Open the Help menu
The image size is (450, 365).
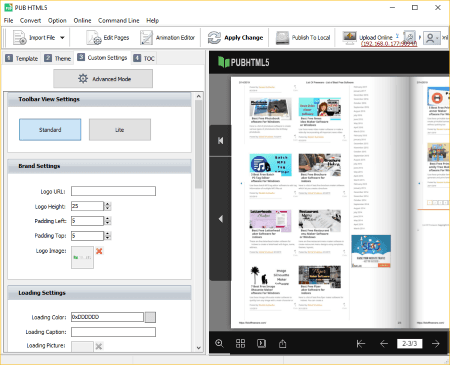coord(152,20)
